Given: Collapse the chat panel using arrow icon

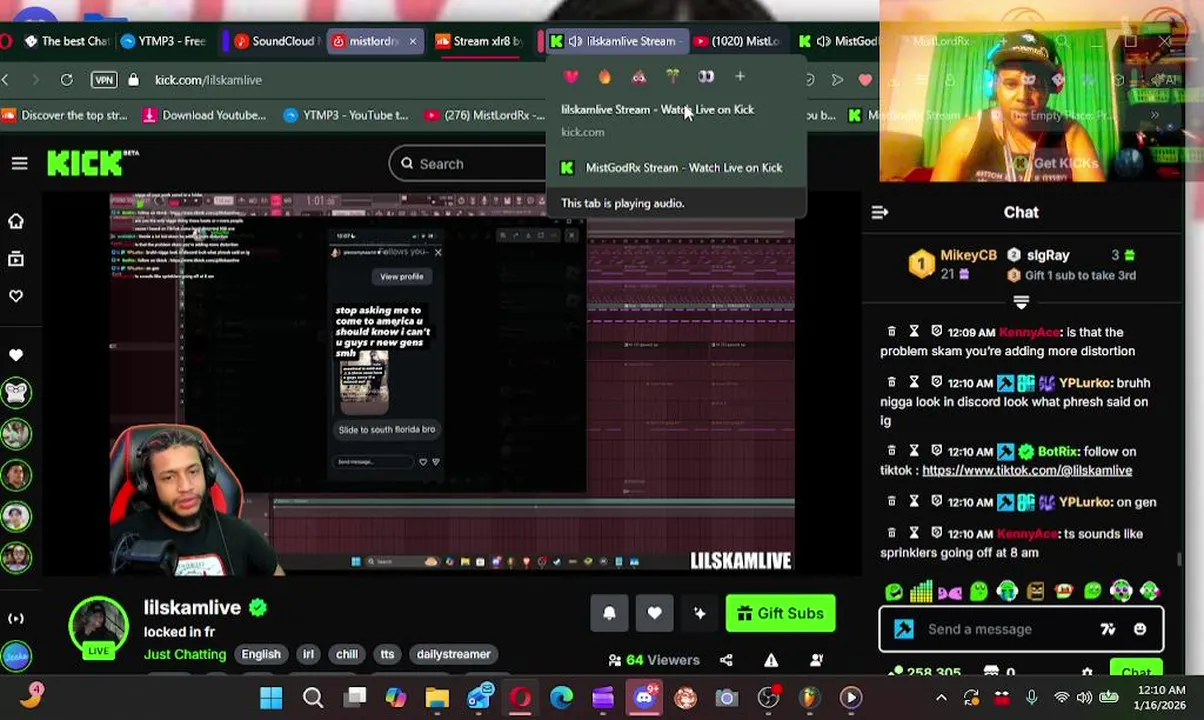Looking at the screenshot, I should pyautogui.click(x=880, y=212).
